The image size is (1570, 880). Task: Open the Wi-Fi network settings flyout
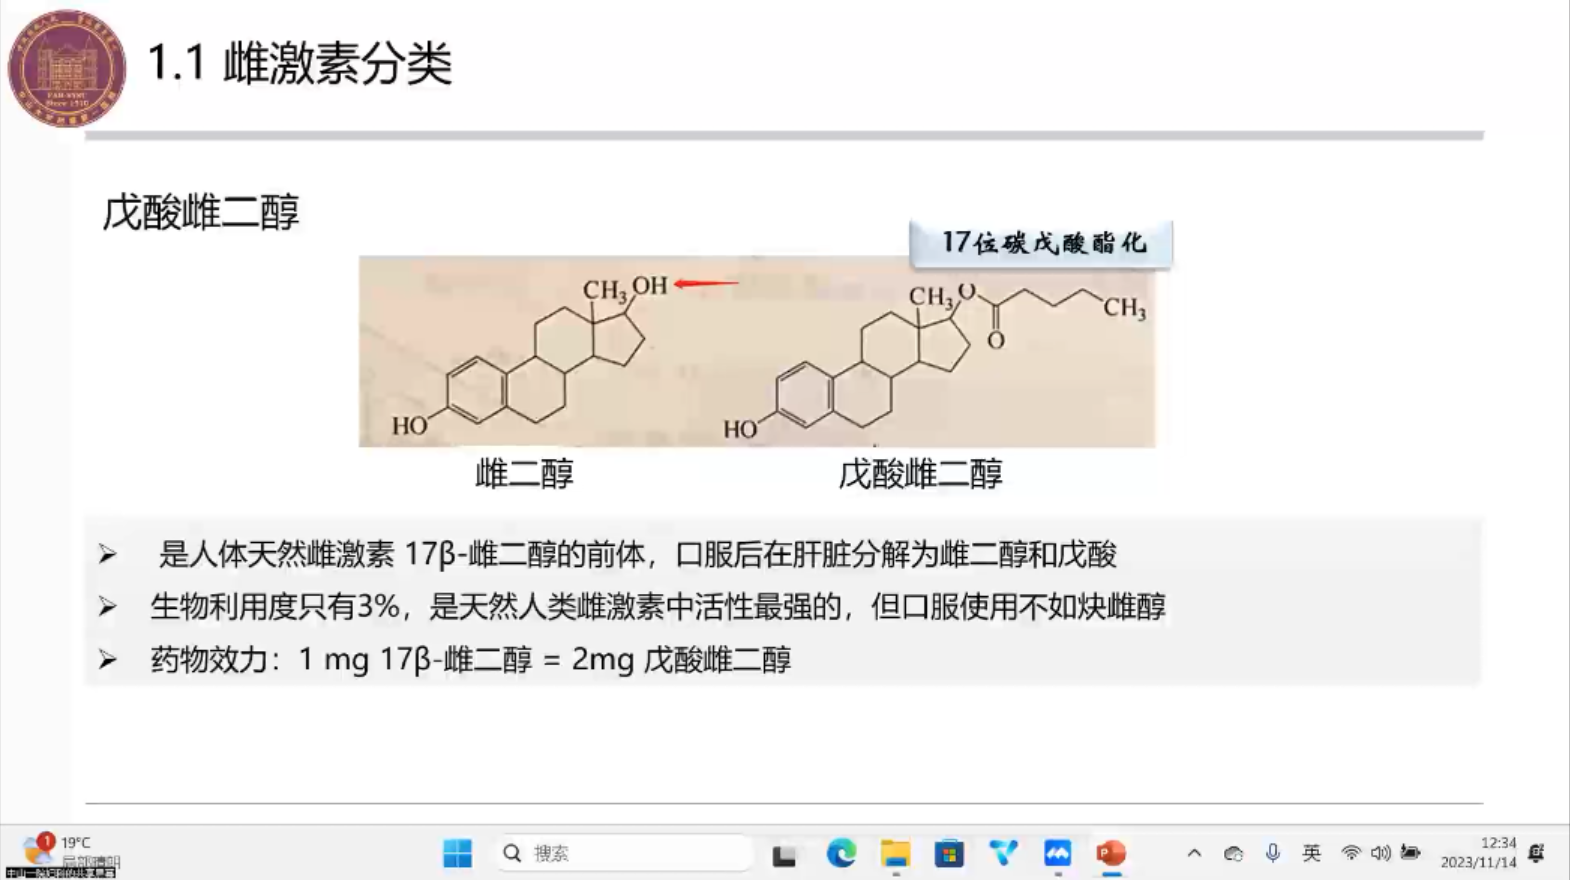1351,853
